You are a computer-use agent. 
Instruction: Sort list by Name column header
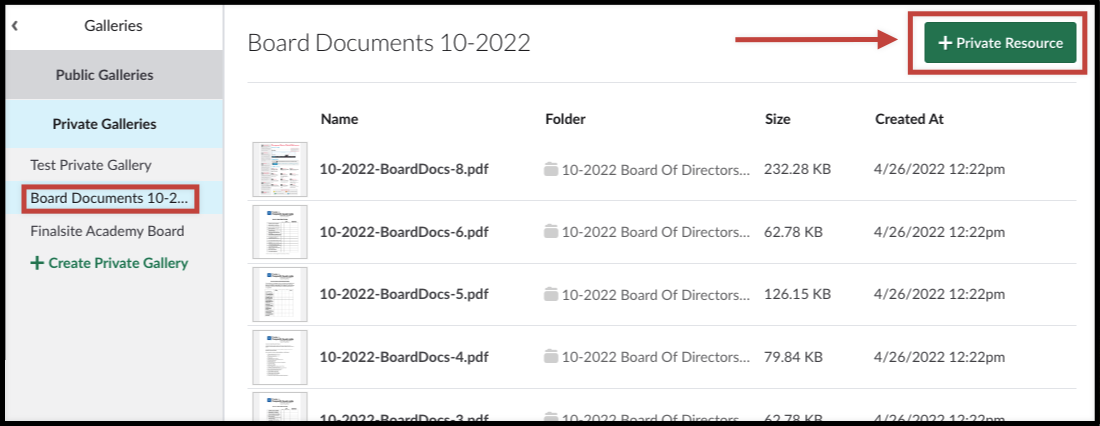(340, 119)
